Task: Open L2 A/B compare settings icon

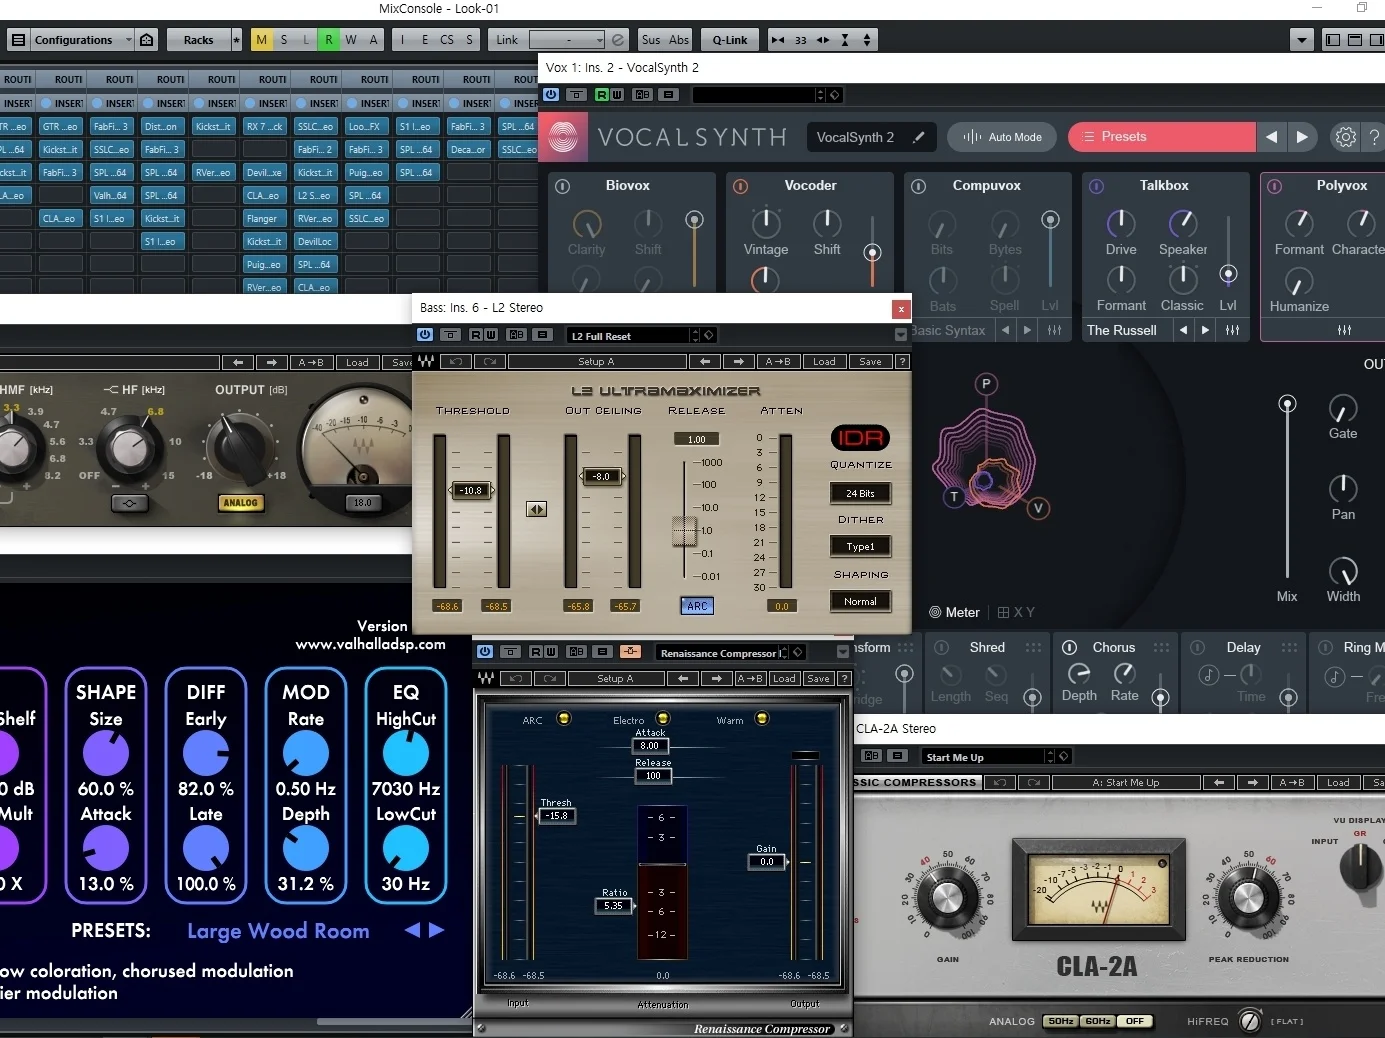Action: click(517, 335)
